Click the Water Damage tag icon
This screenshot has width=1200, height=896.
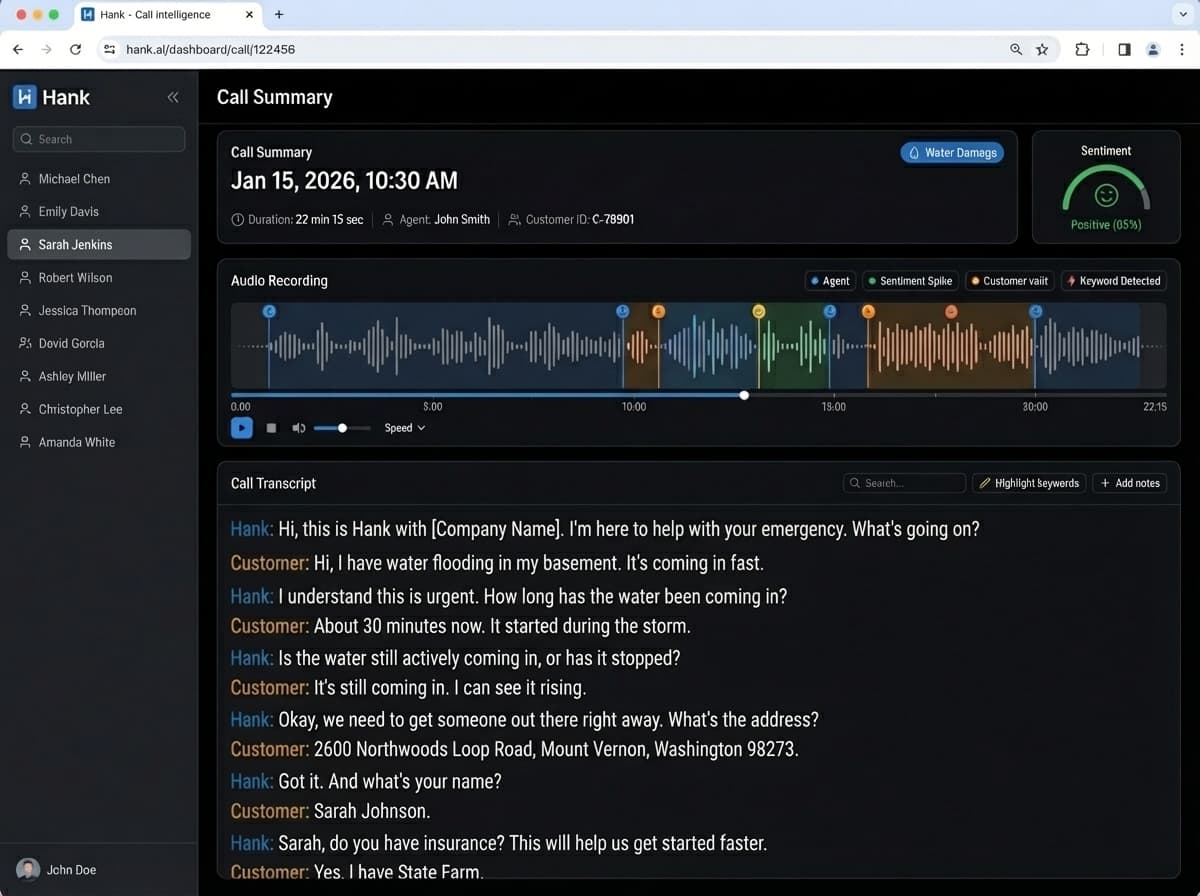914,152
